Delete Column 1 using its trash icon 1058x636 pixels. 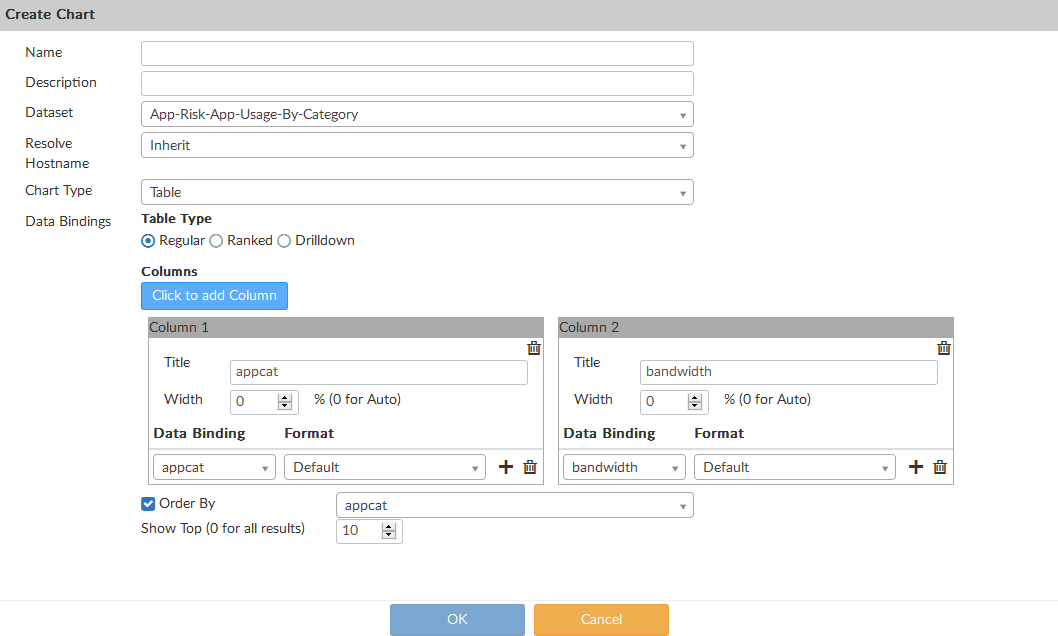coord(534,348)
